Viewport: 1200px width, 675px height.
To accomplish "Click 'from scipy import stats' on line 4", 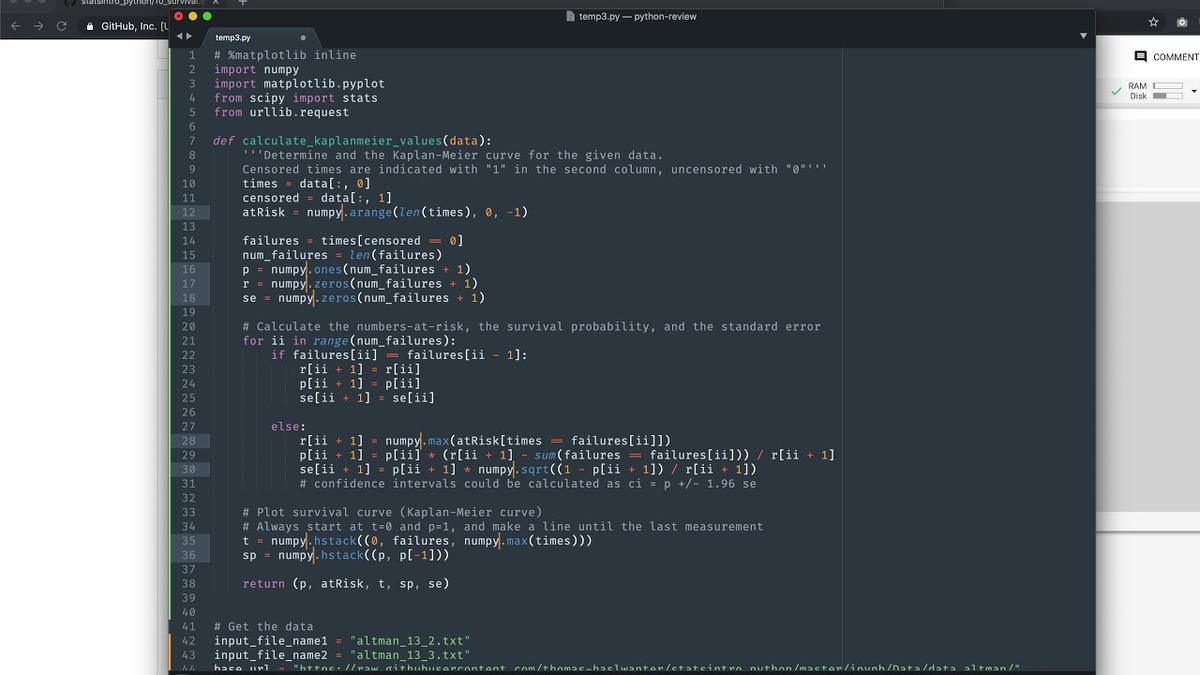I will coord(296,98).
